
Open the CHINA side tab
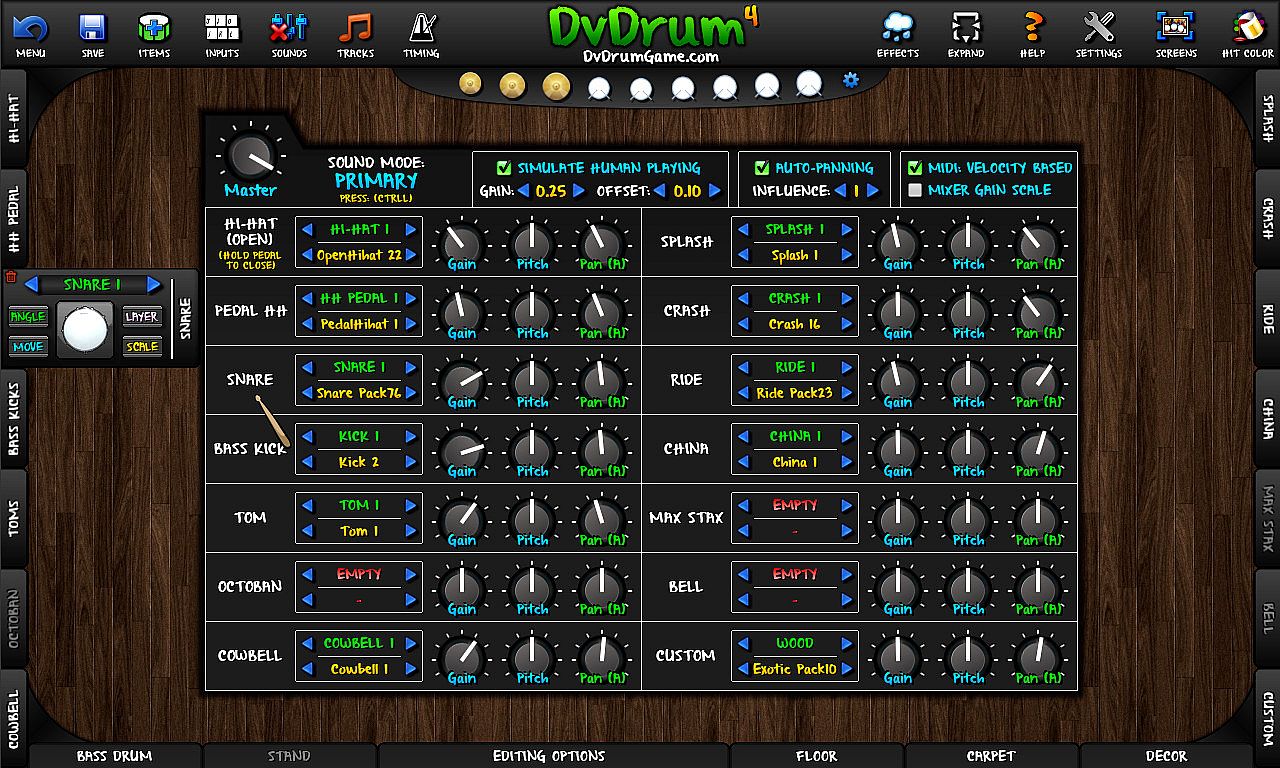(x=1267, y=419)
